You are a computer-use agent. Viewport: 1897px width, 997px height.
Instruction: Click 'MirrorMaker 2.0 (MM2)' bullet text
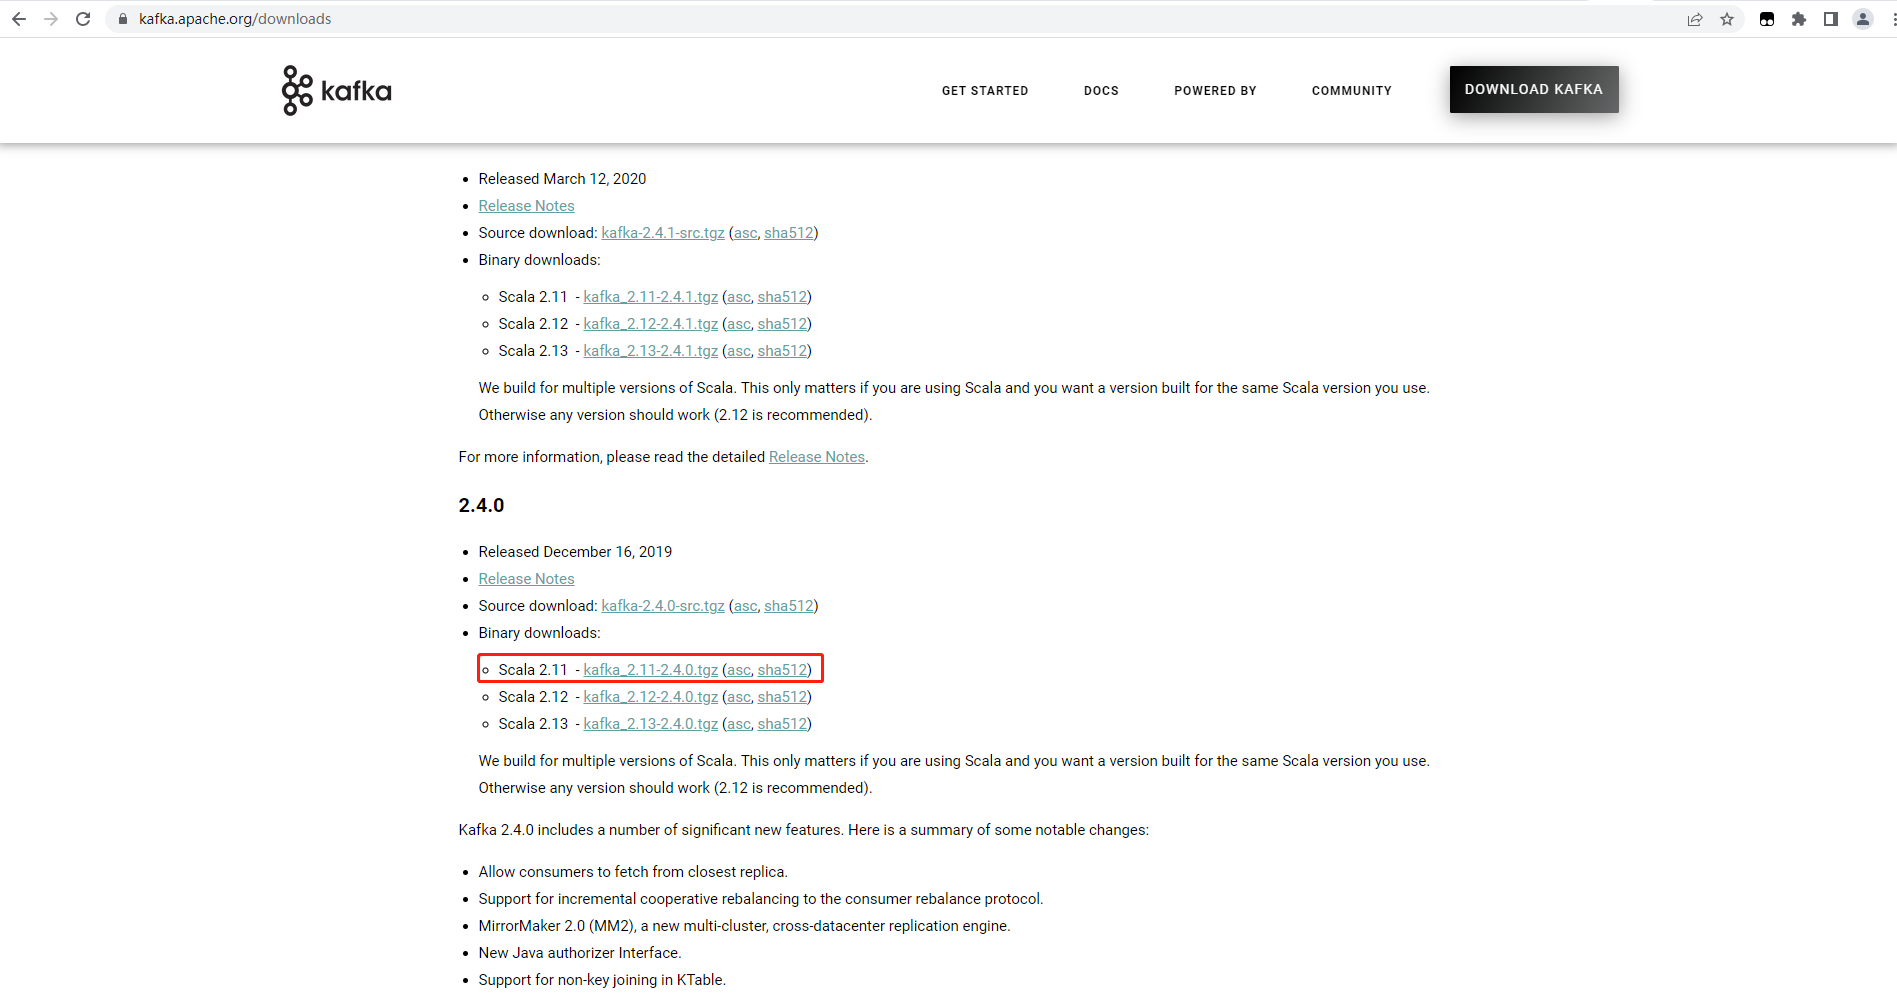pyautogui.click(x=744, y=926)
